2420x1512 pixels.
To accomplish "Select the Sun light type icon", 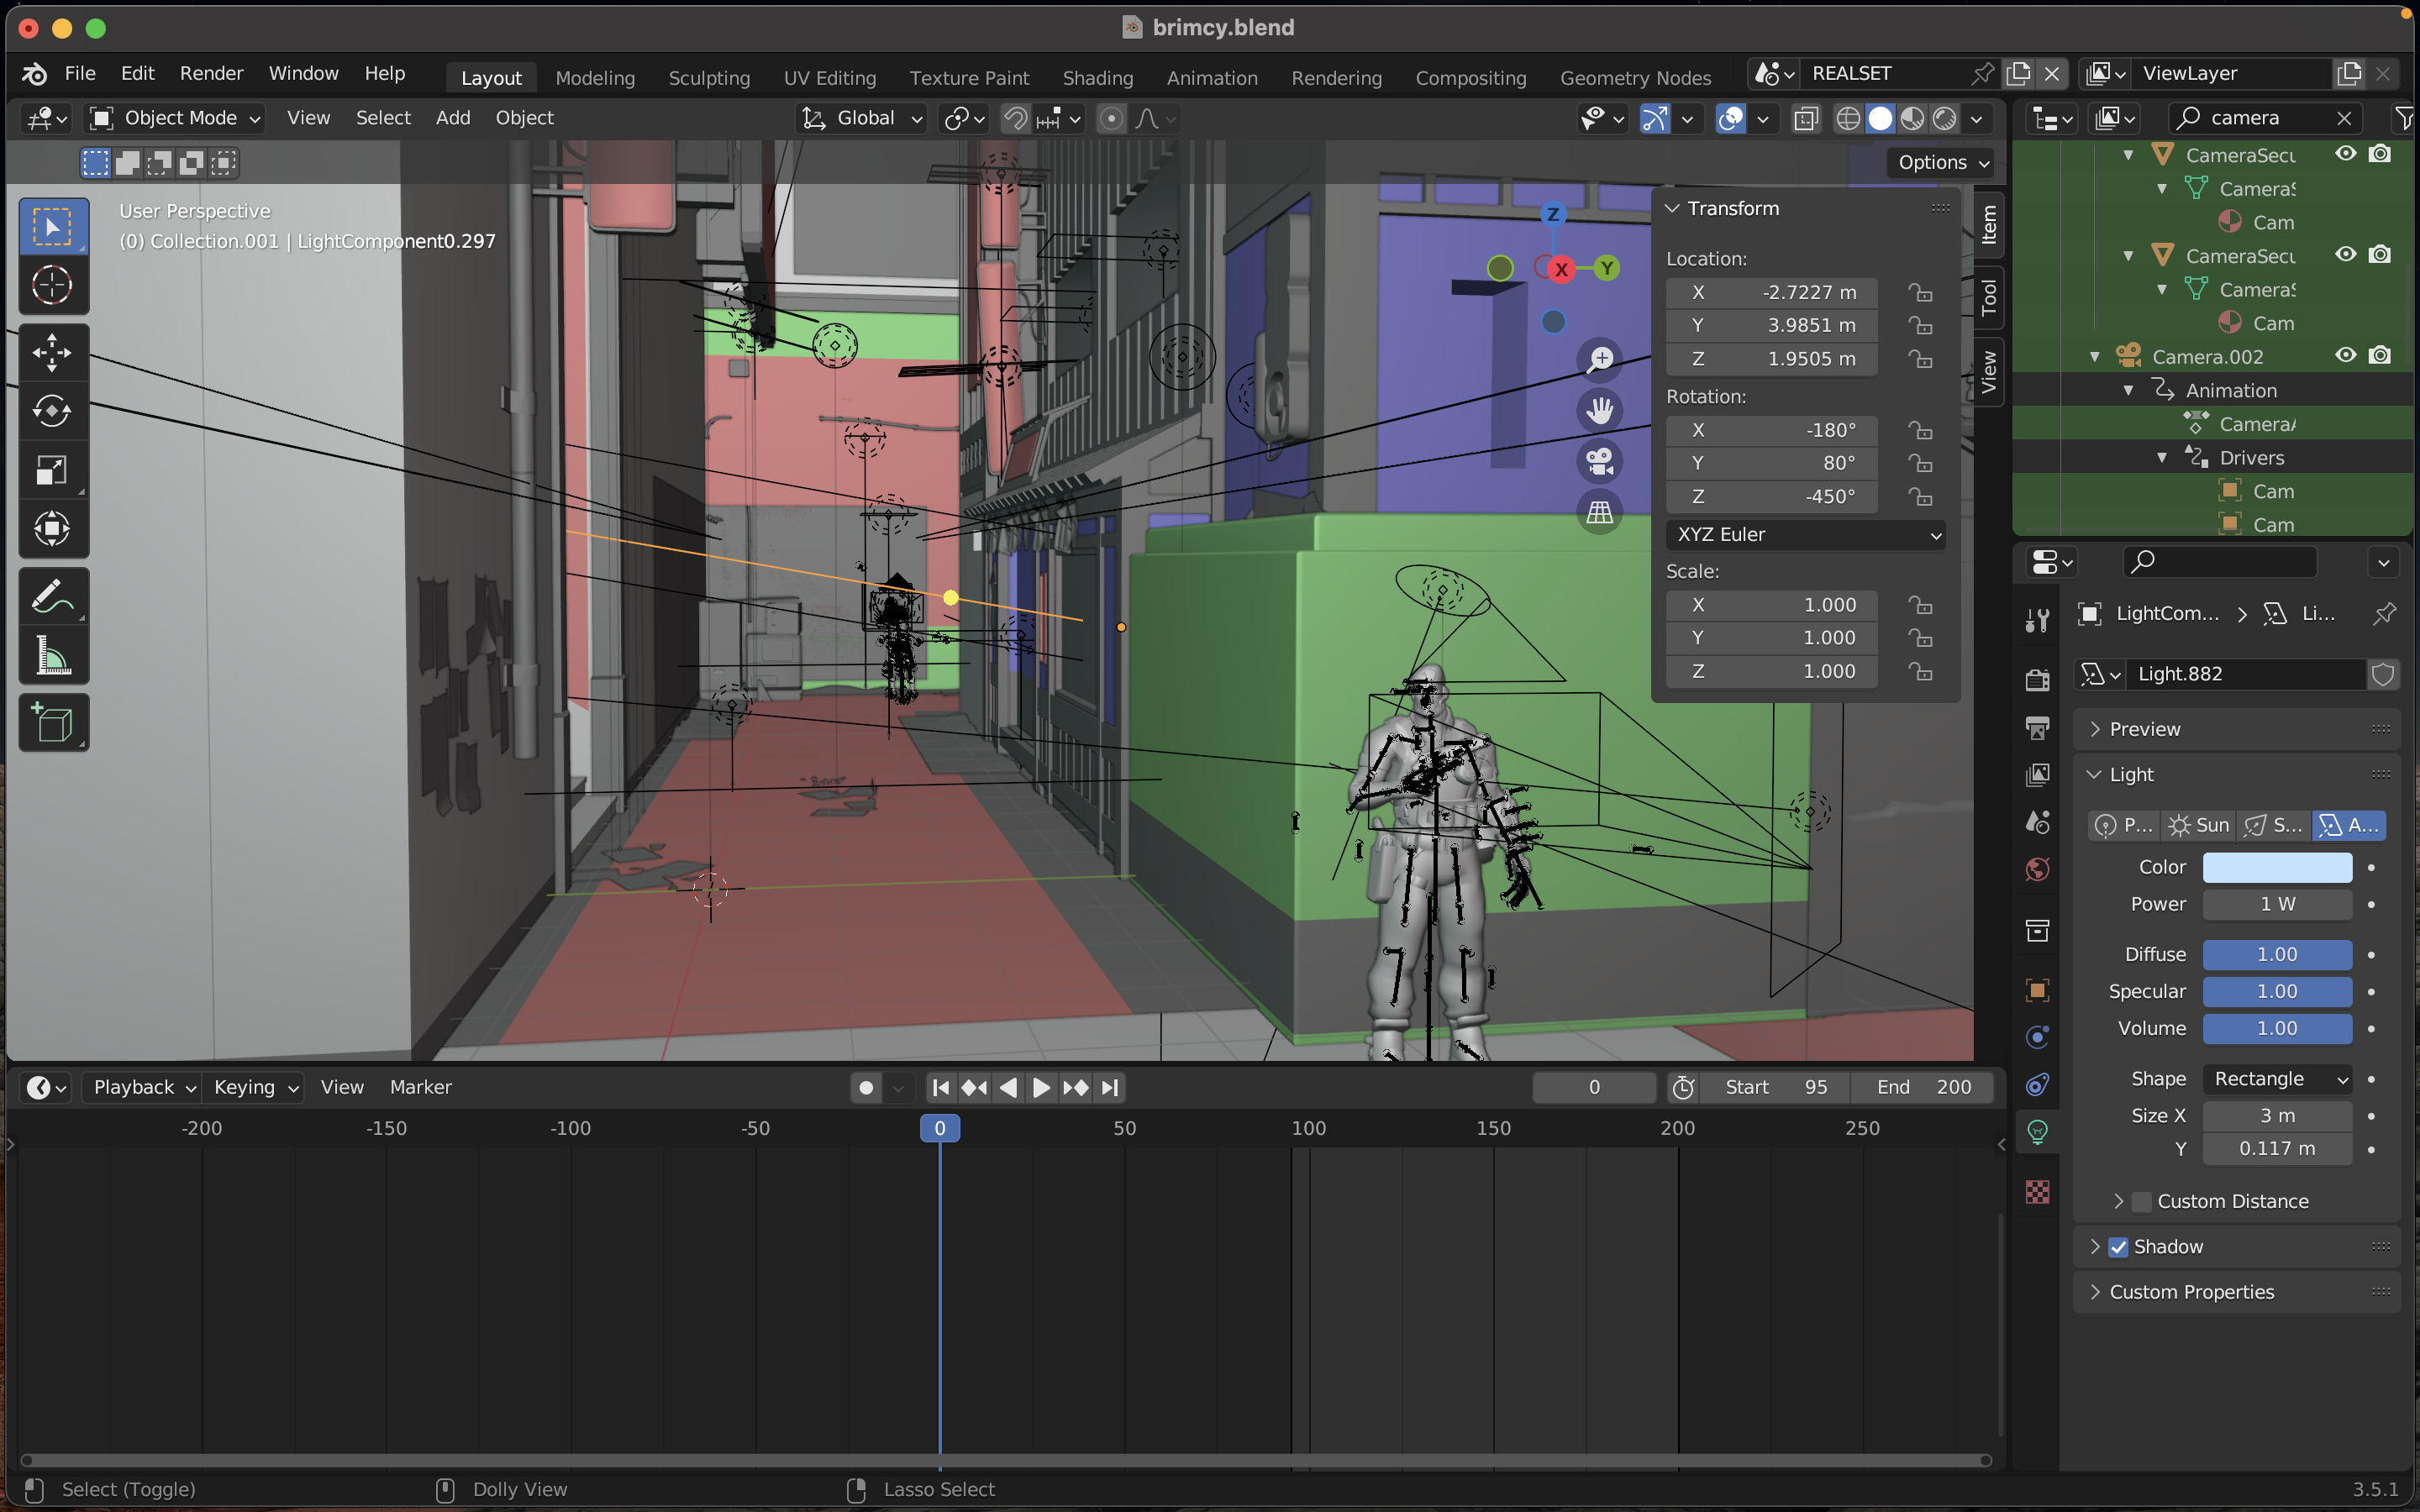I will 2201,824.
